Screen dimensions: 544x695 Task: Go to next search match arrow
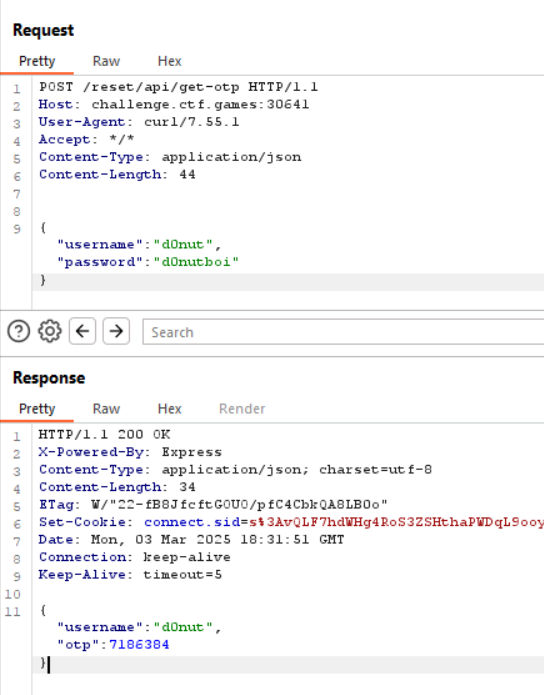[x=116, y=331]
